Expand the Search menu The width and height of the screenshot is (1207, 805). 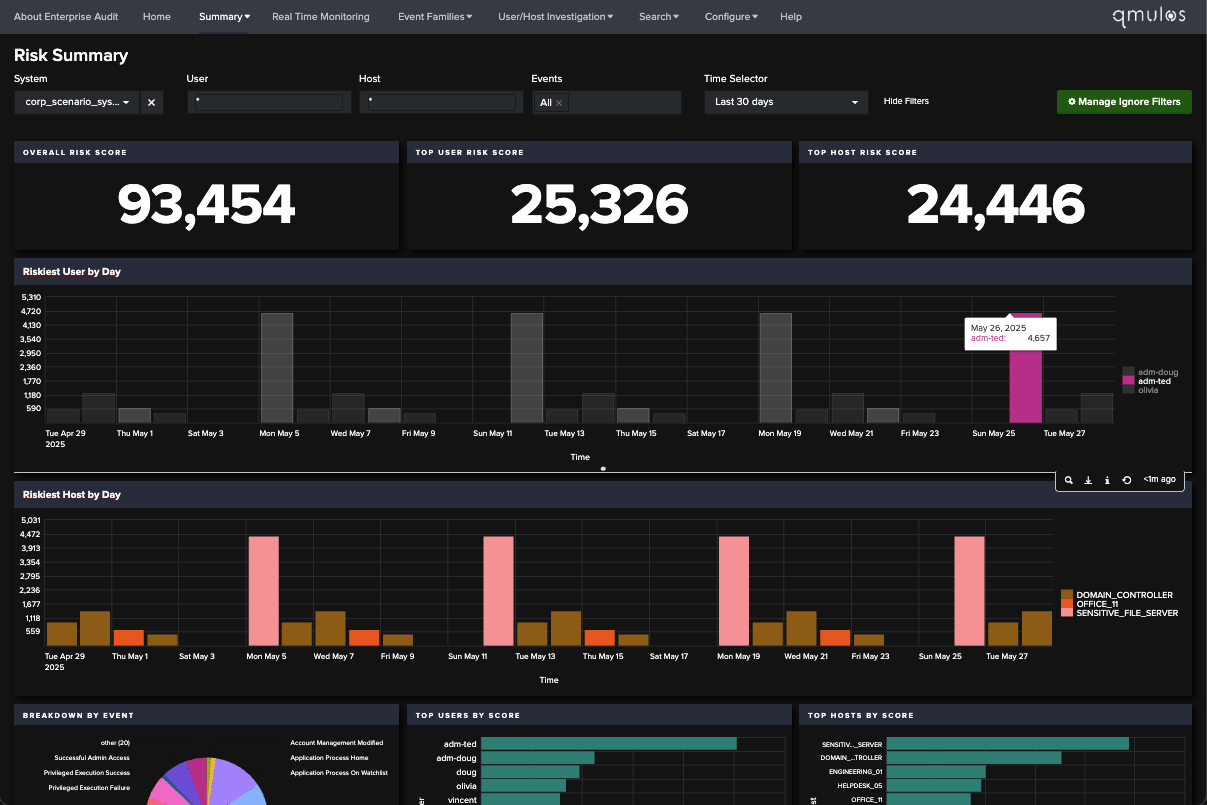point(658,17)
